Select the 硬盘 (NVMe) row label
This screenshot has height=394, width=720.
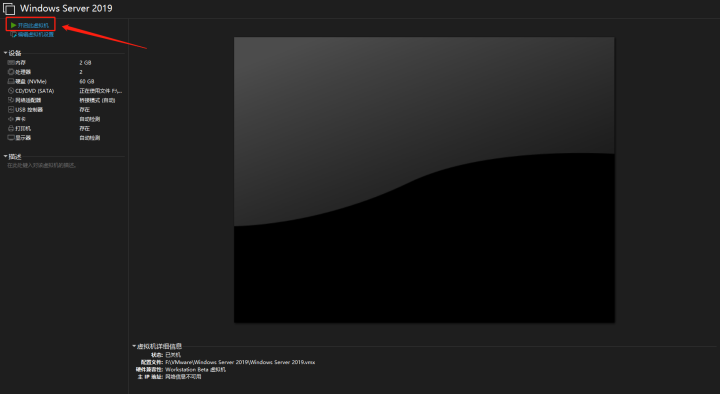pos(31,81)
